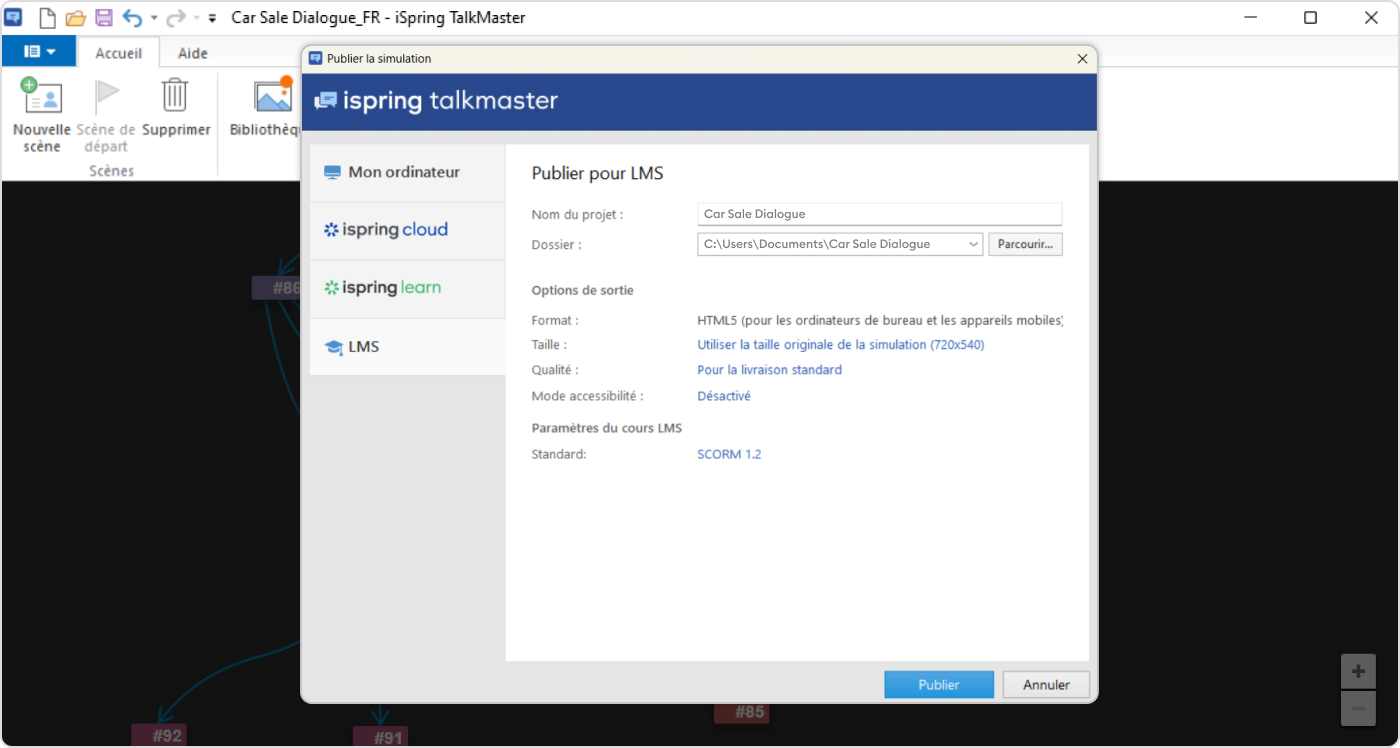Open the blue File menu button
This screenshot has width=1400, height=748.
click(39, 51)
